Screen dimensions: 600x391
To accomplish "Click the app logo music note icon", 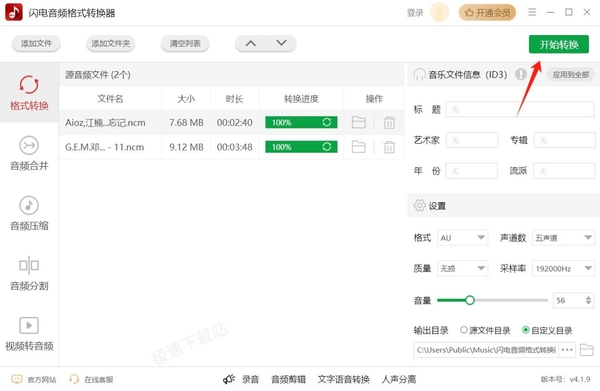I will 14,12.
